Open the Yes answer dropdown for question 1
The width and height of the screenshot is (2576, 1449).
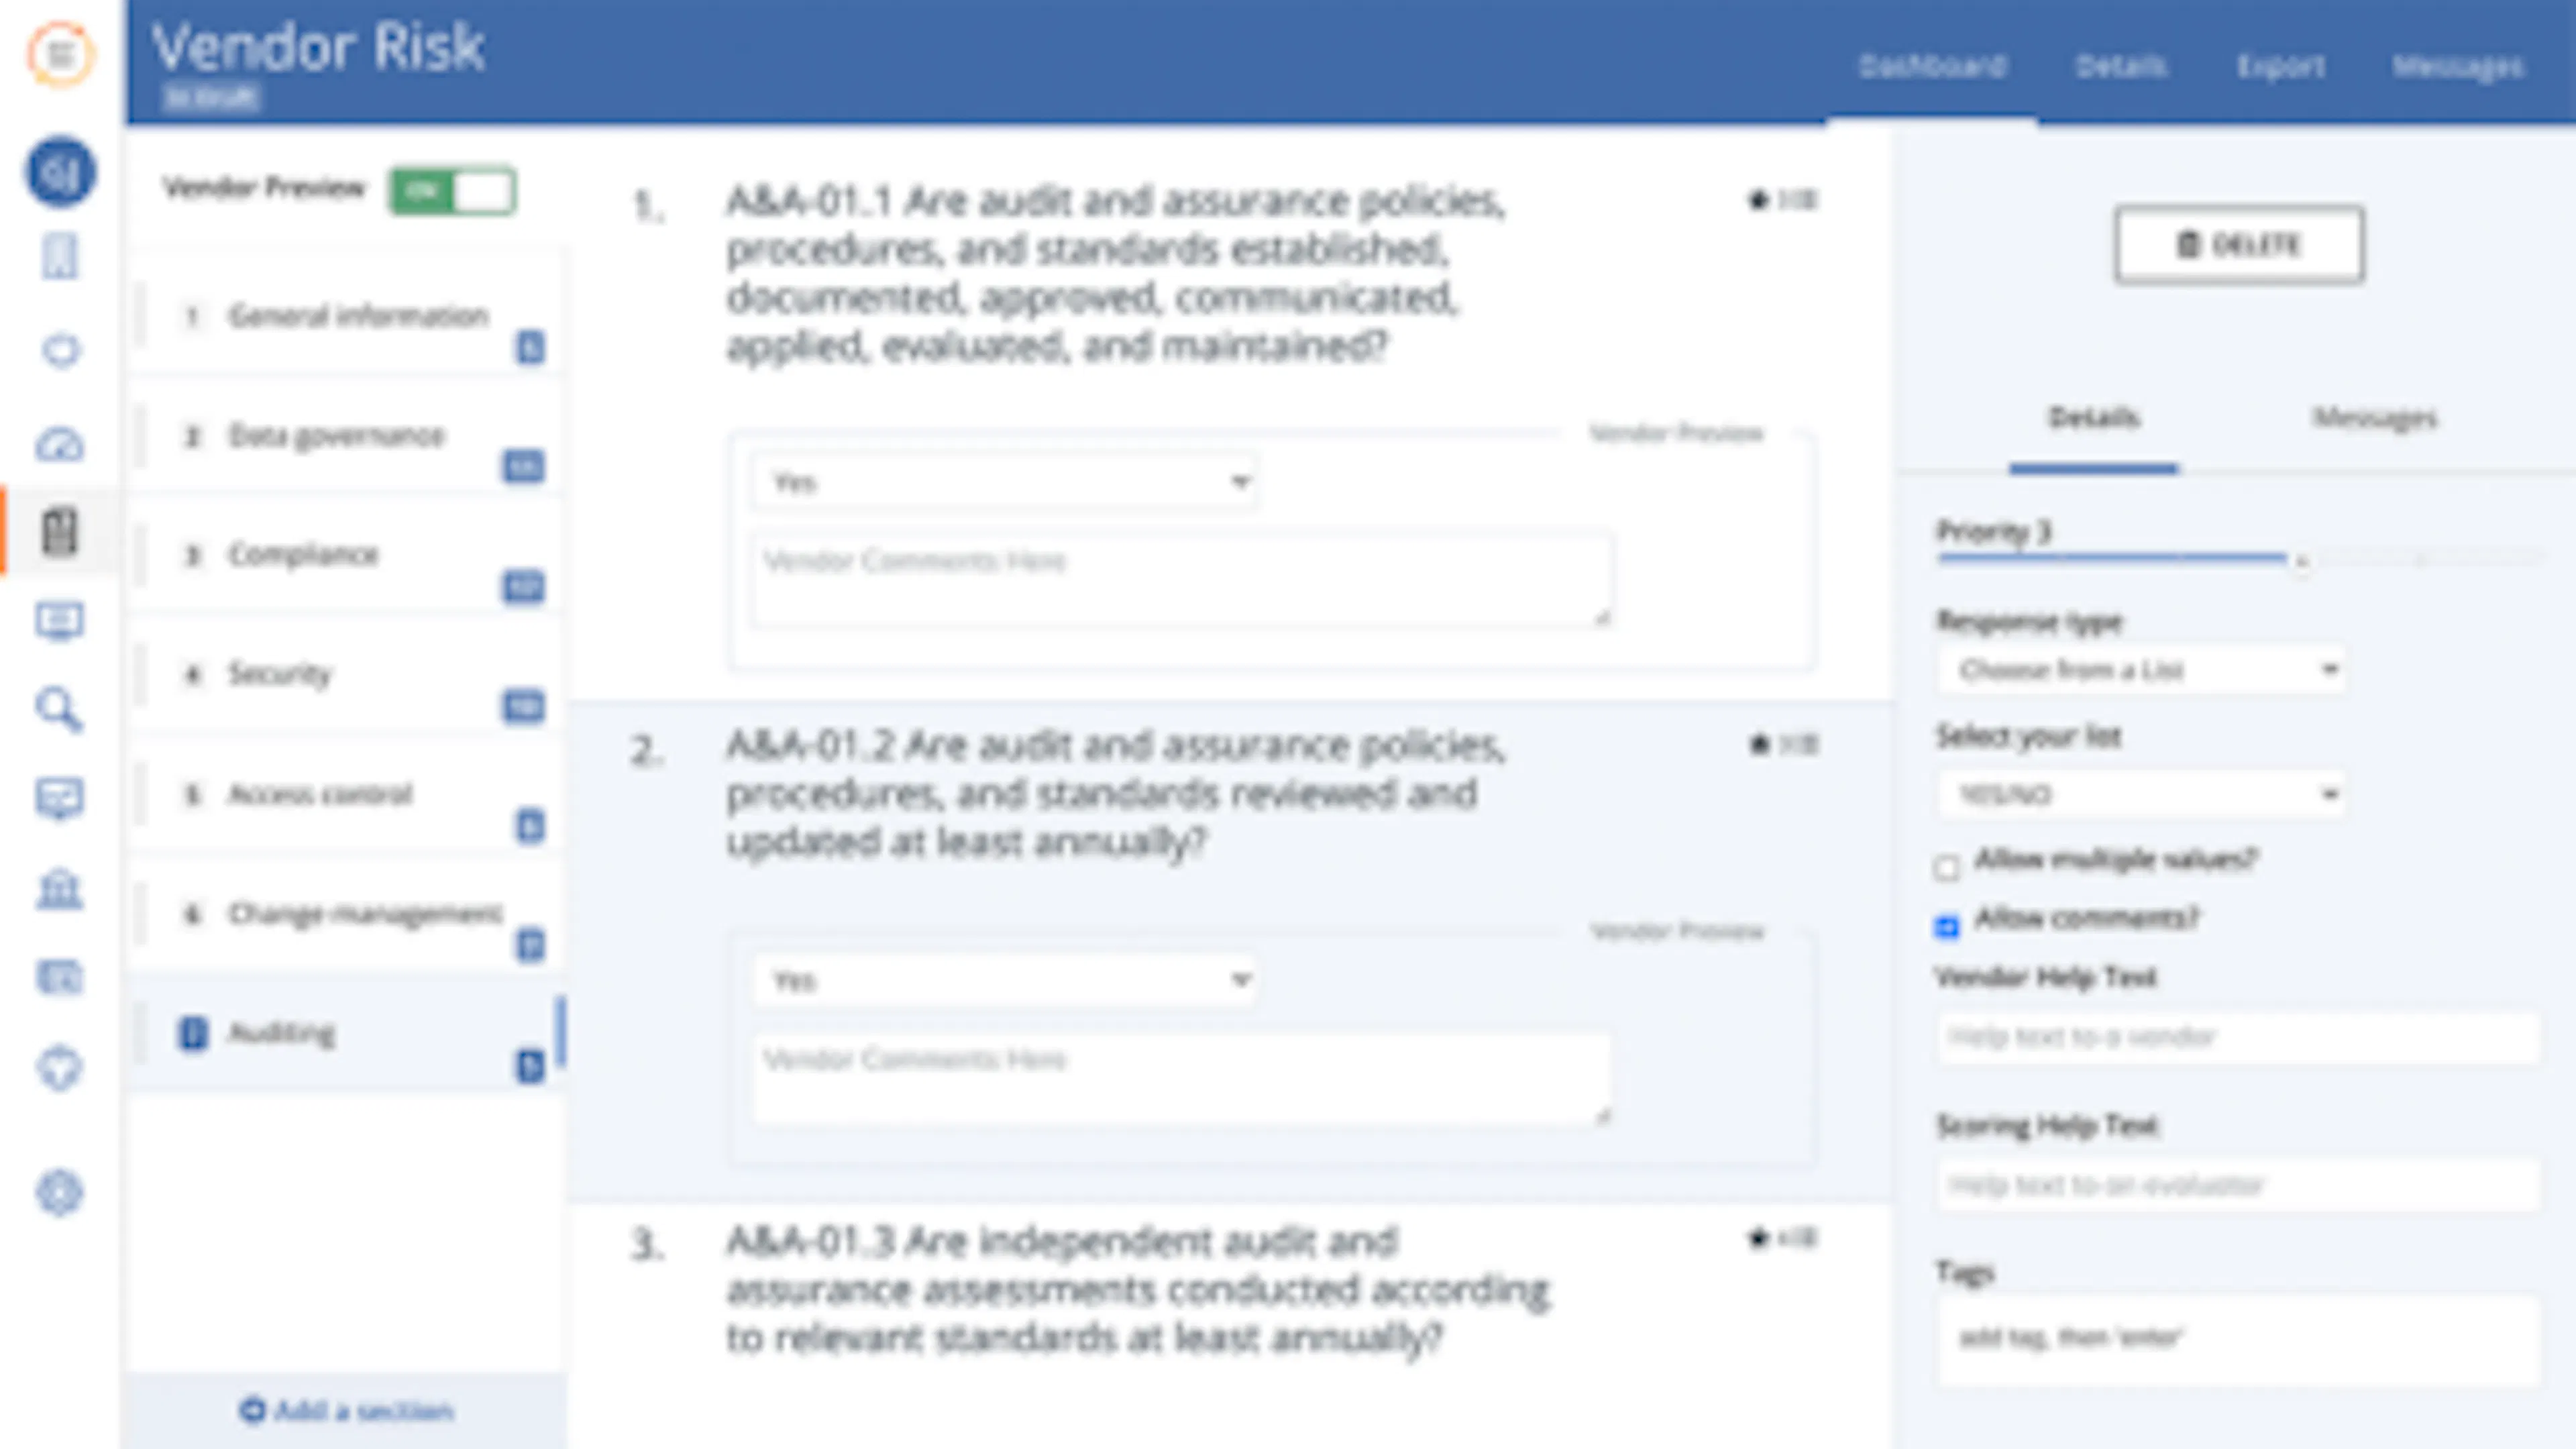pos(1004,482)
